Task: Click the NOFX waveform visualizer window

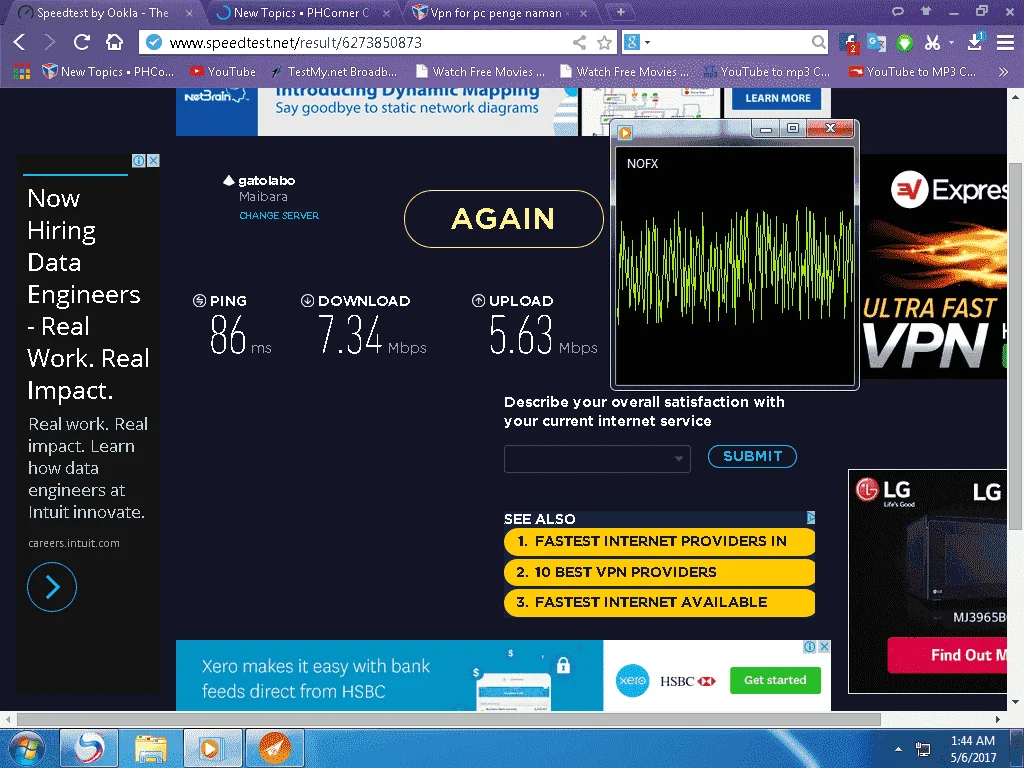Action: [x=735, y=266]
